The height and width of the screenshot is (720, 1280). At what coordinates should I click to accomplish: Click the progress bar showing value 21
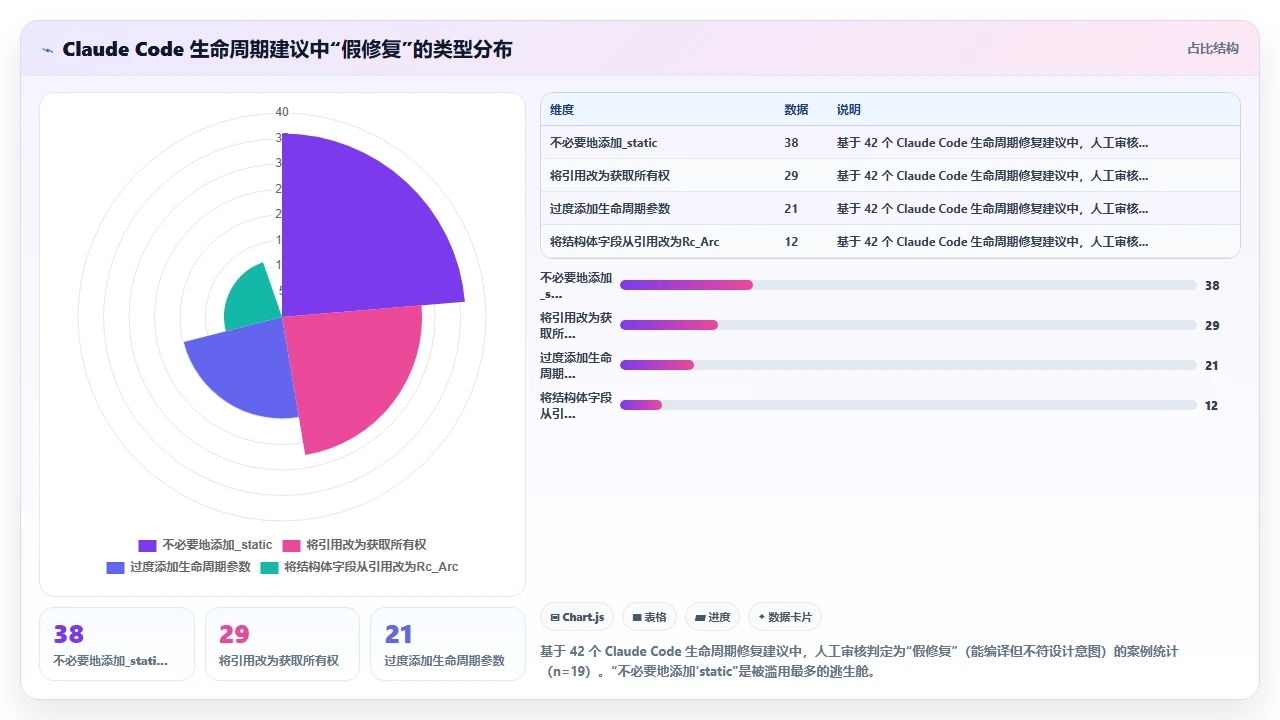908,365
